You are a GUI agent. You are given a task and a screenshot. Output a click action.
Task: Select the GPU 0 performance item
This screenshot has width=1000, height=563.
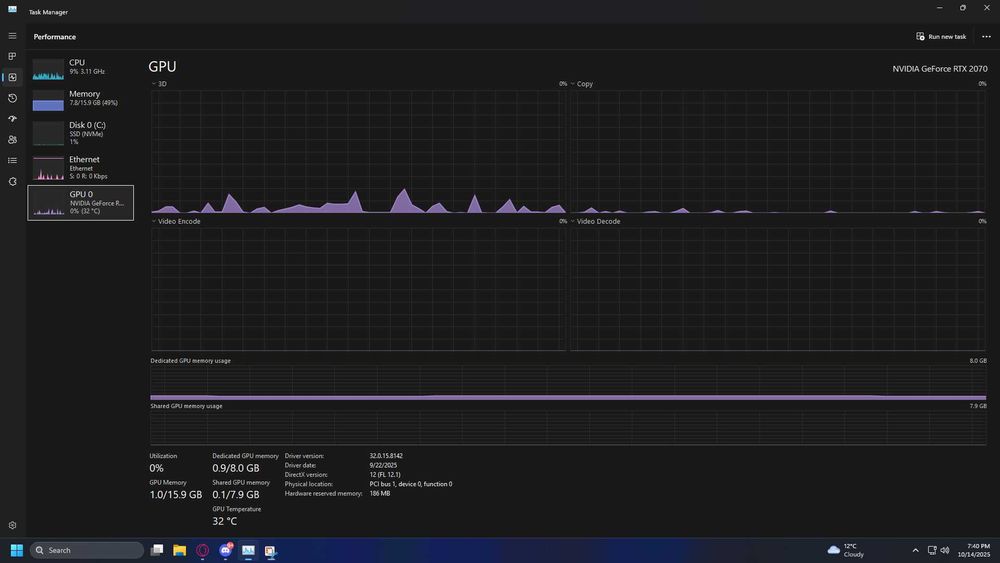(80, 203)
